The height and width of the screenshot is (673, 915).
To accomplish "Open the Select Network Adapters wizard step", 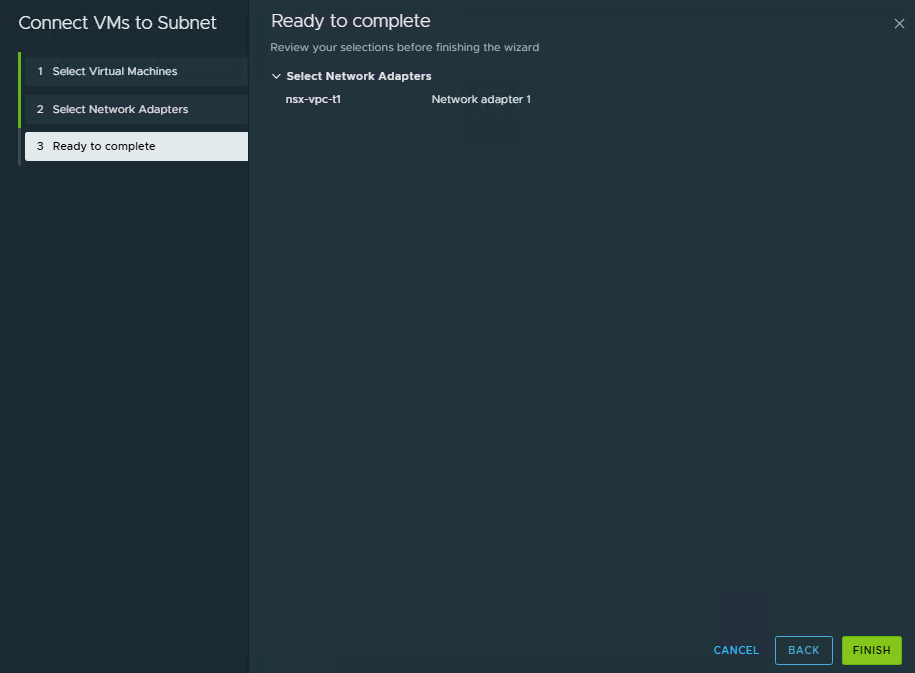I will pos(120,109).
